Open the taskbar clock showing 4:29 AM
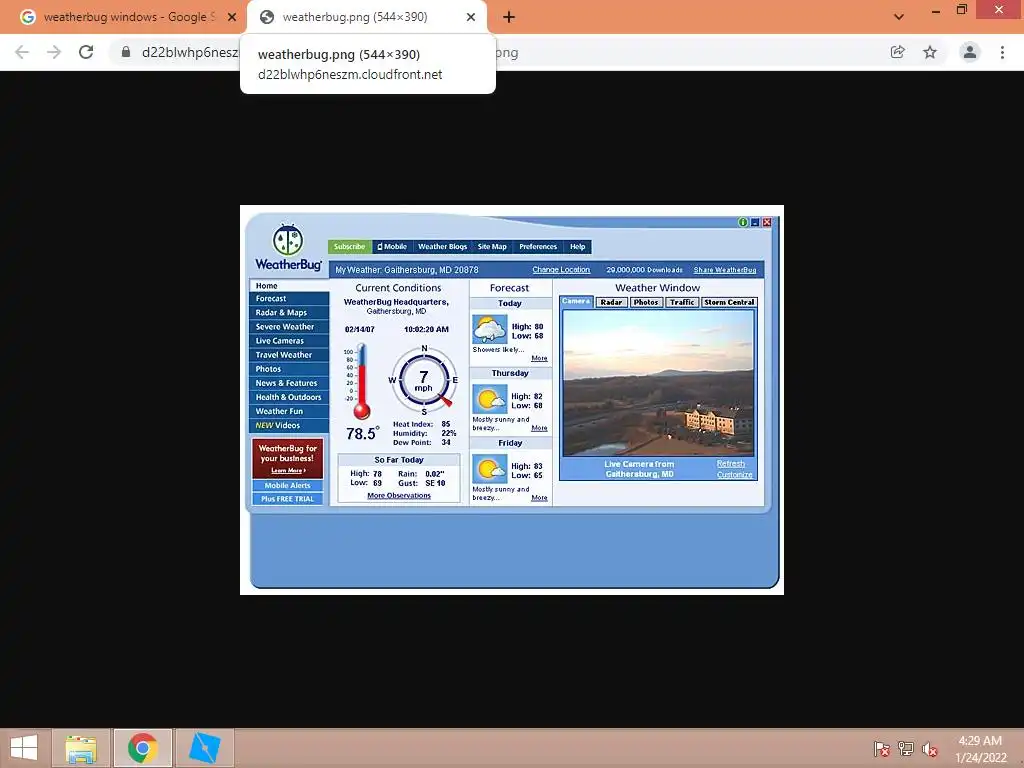Screen dimensions: 1024x768 pos(980,748)
